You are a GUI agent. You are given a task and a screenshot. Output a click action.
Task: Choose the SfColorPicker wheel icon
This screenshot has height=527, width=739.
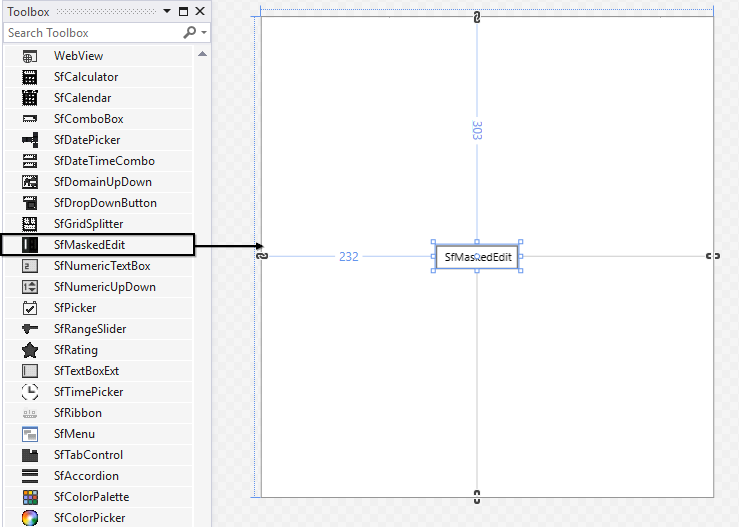coord(30,518)
